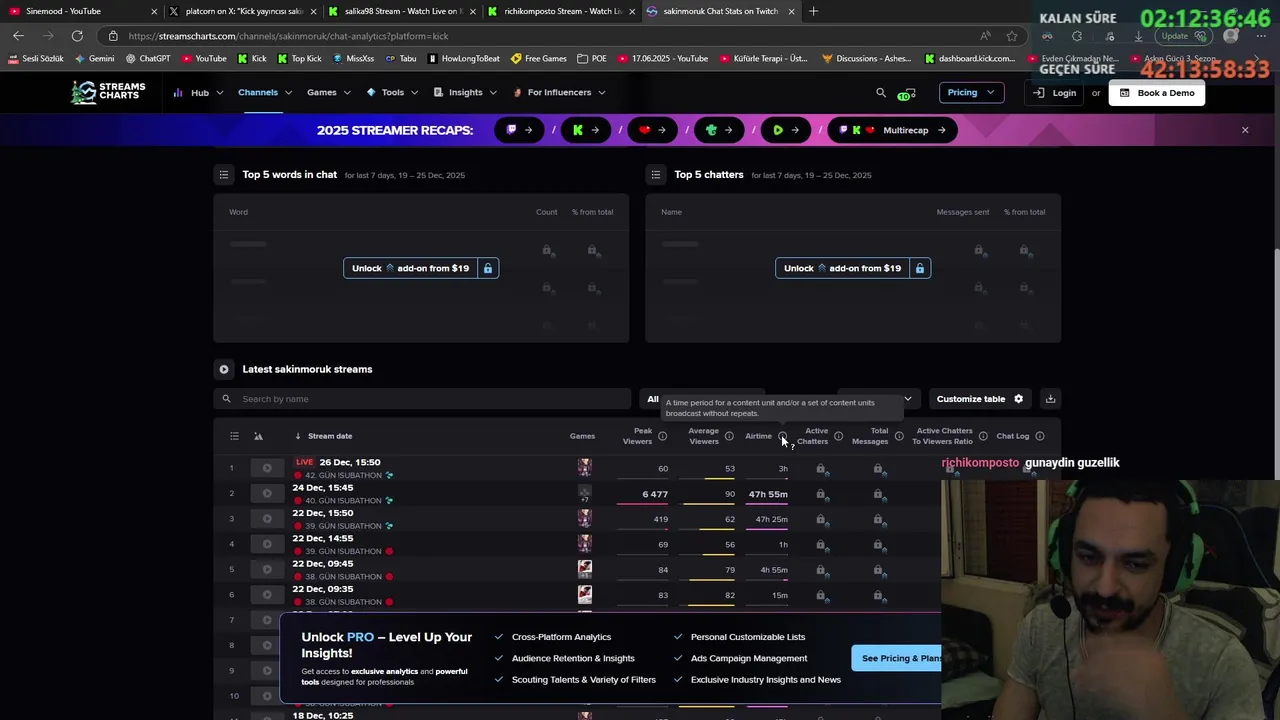Open the Twitch 2025 streamer recap

pos(519,130)
